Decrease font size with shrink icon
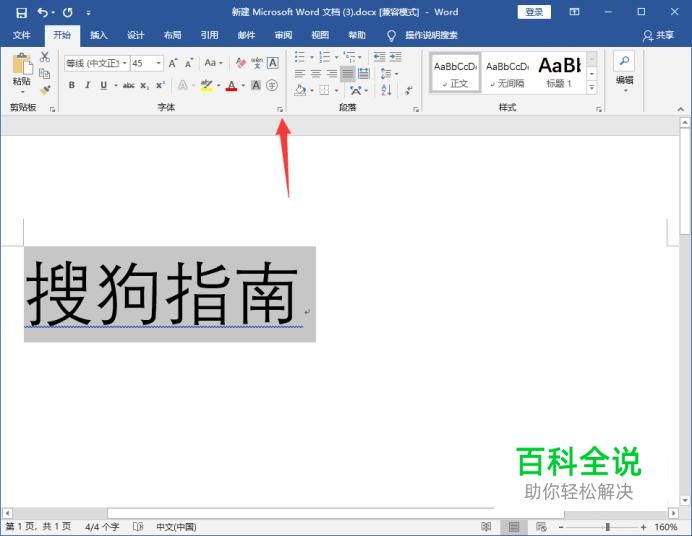This screenshot has width=692, height=536. tap(189, 63)
